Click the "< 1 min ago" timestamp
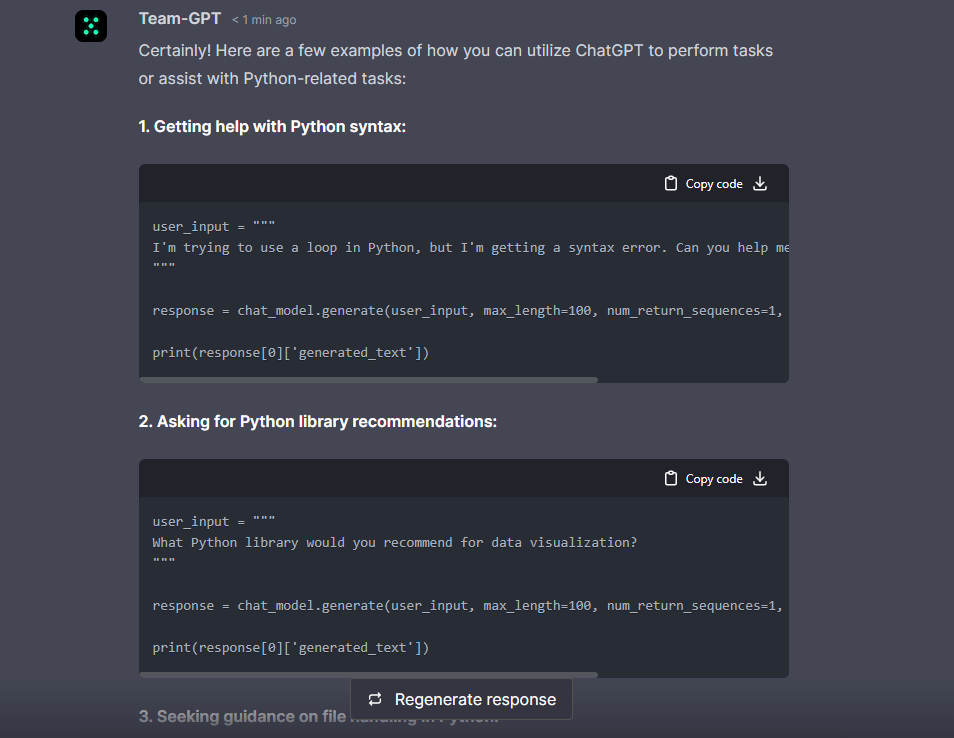Image resolution: width=954 pixels, height=738 pixels. click(x=264, y=20)
